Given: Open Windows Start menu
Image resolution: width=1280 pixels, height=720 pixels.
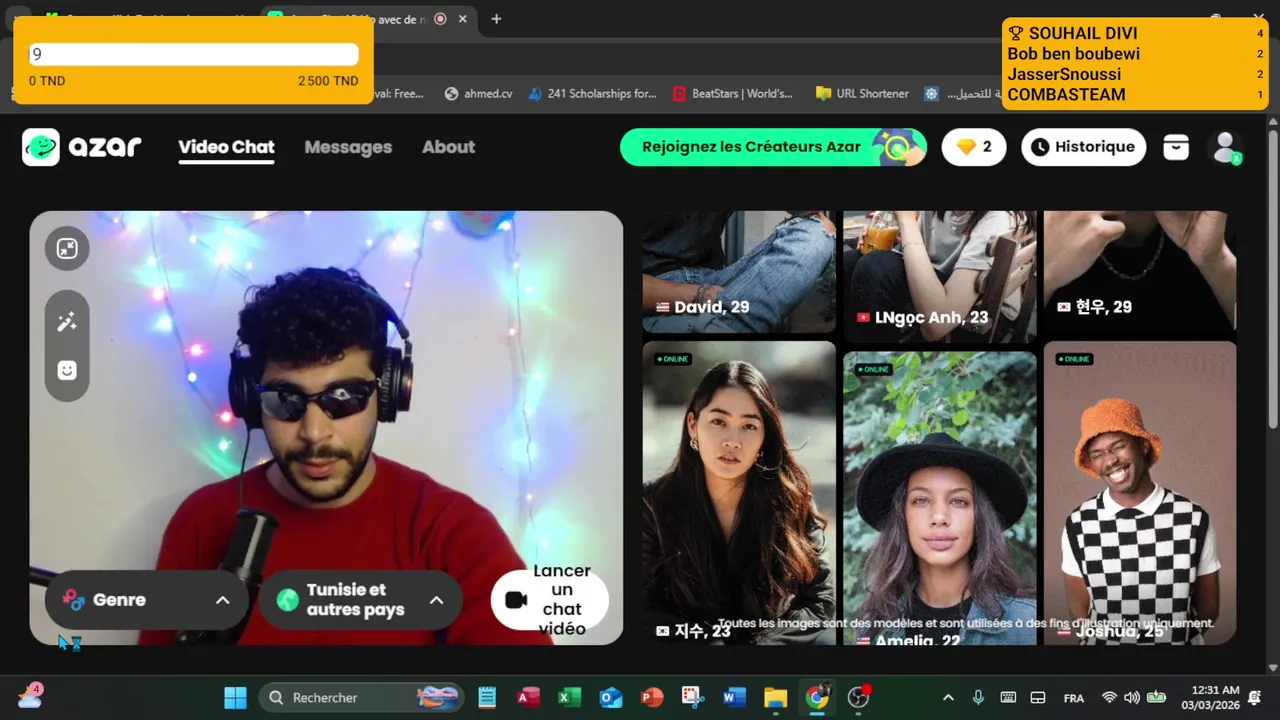Looking at the screenshot, I should [235, 697].
